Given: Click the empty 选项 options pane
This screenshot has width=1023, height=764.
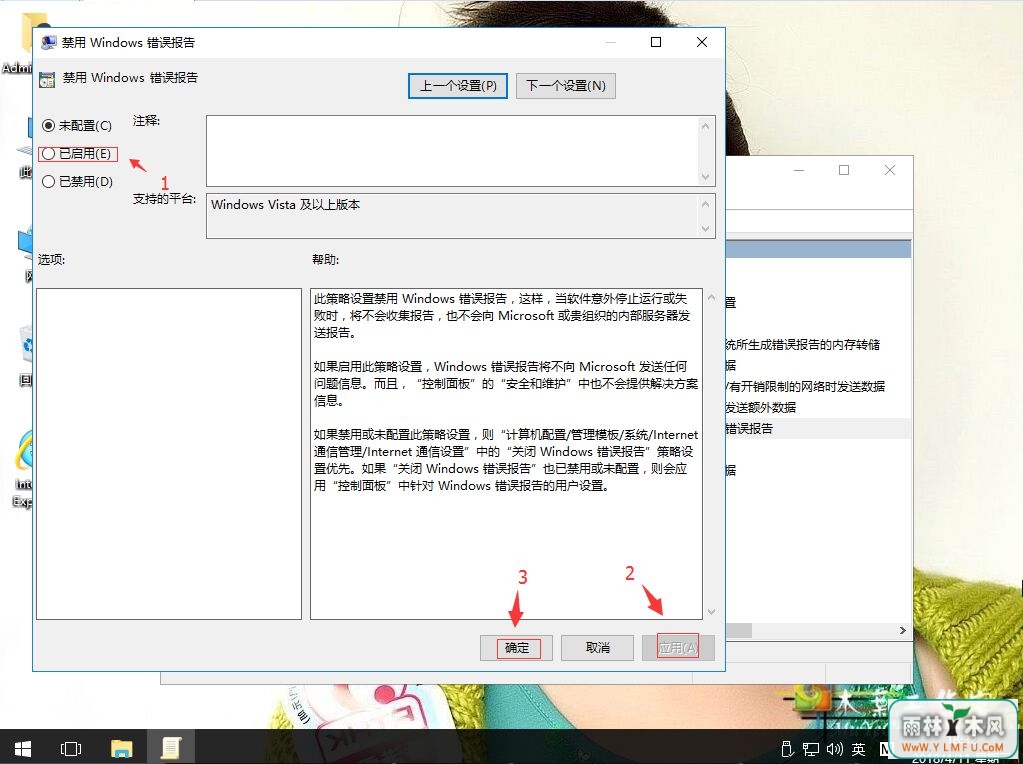Looking at the screenshot, I should 169,454.
